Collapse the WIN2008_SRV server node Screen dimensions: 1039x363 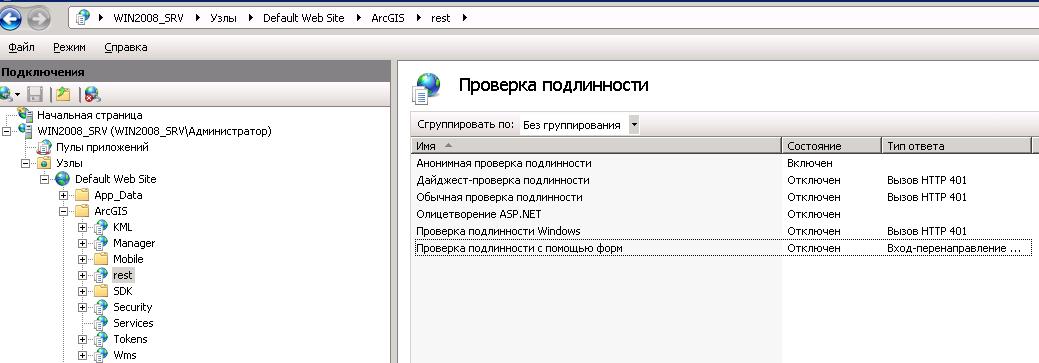pos(7,131)
